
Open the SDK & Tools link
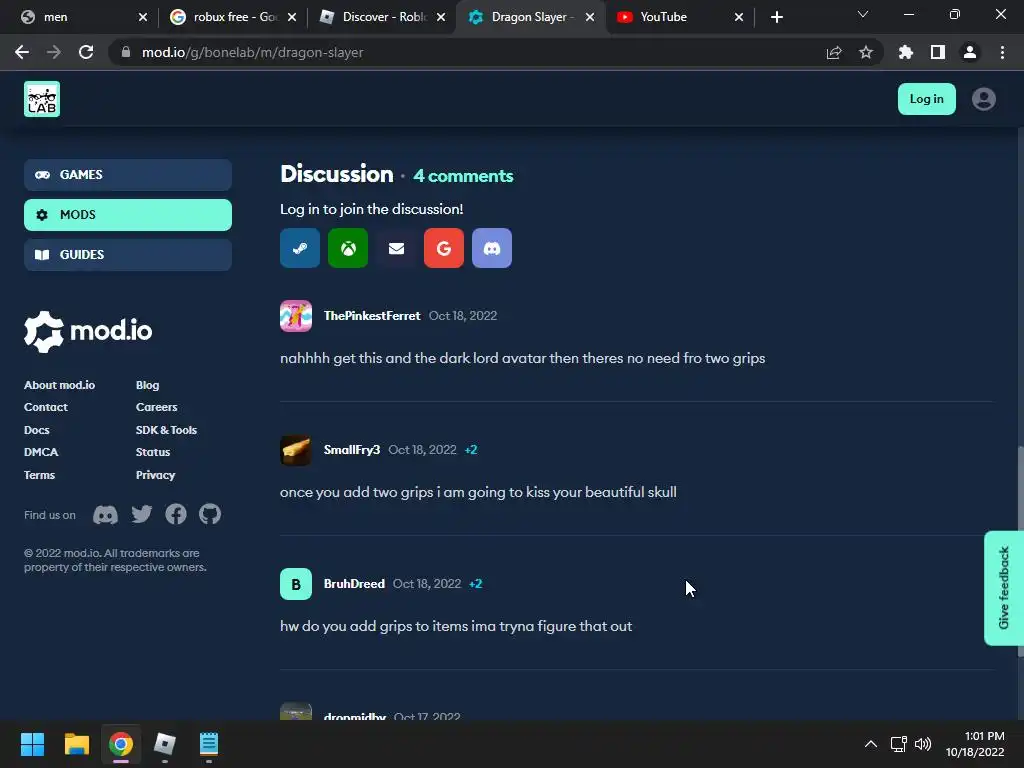(x=167, y=430)
